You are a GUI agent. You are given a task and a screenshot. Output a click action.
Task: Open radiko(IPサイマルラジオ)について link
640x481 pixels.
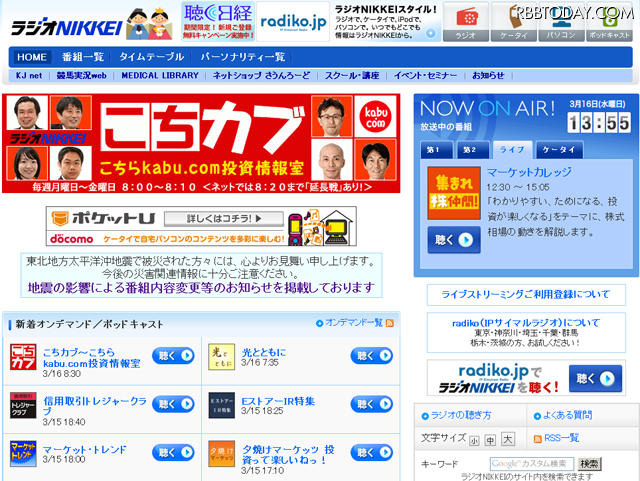(526, 323)
